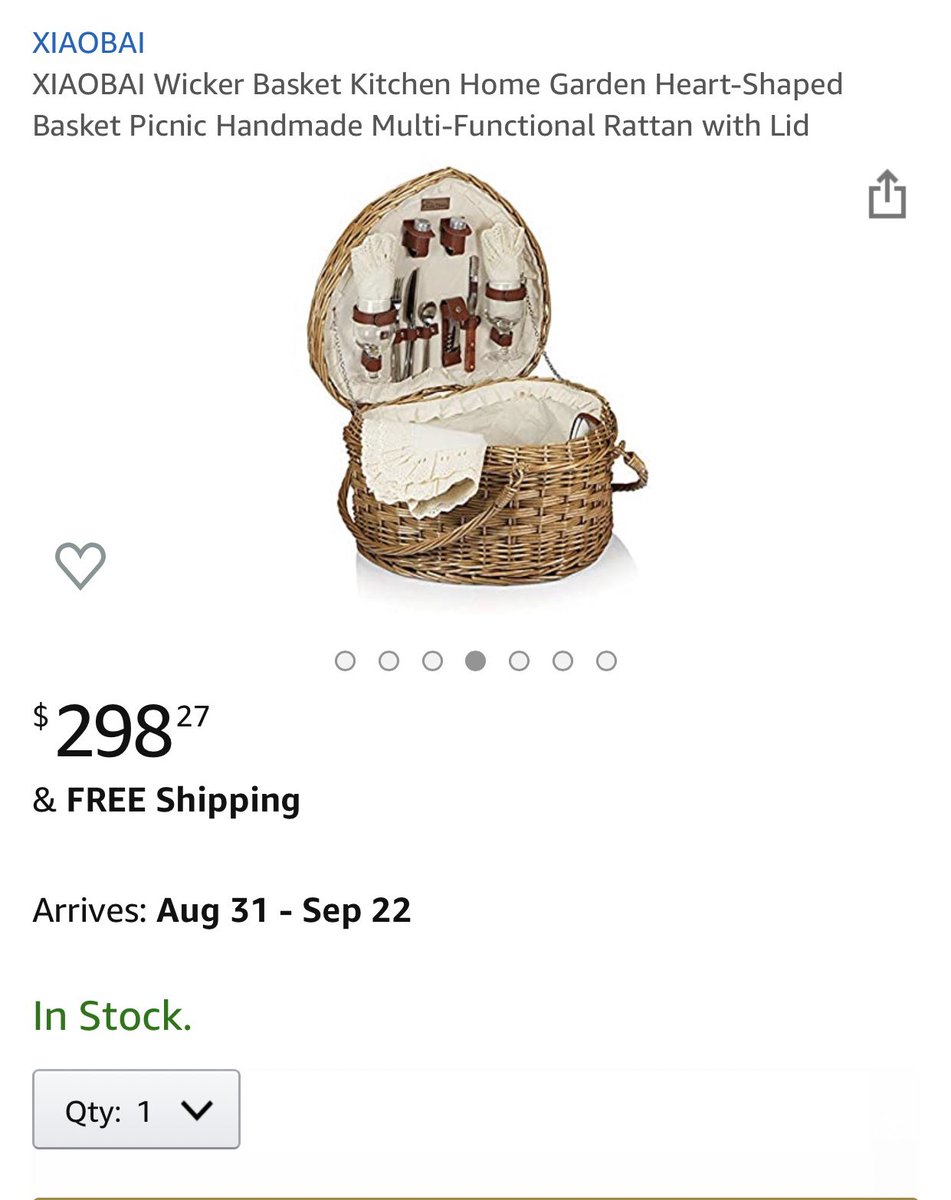Jump to first image carousel dot
The image size is (951, 1200).
click(x=345, y=661)
